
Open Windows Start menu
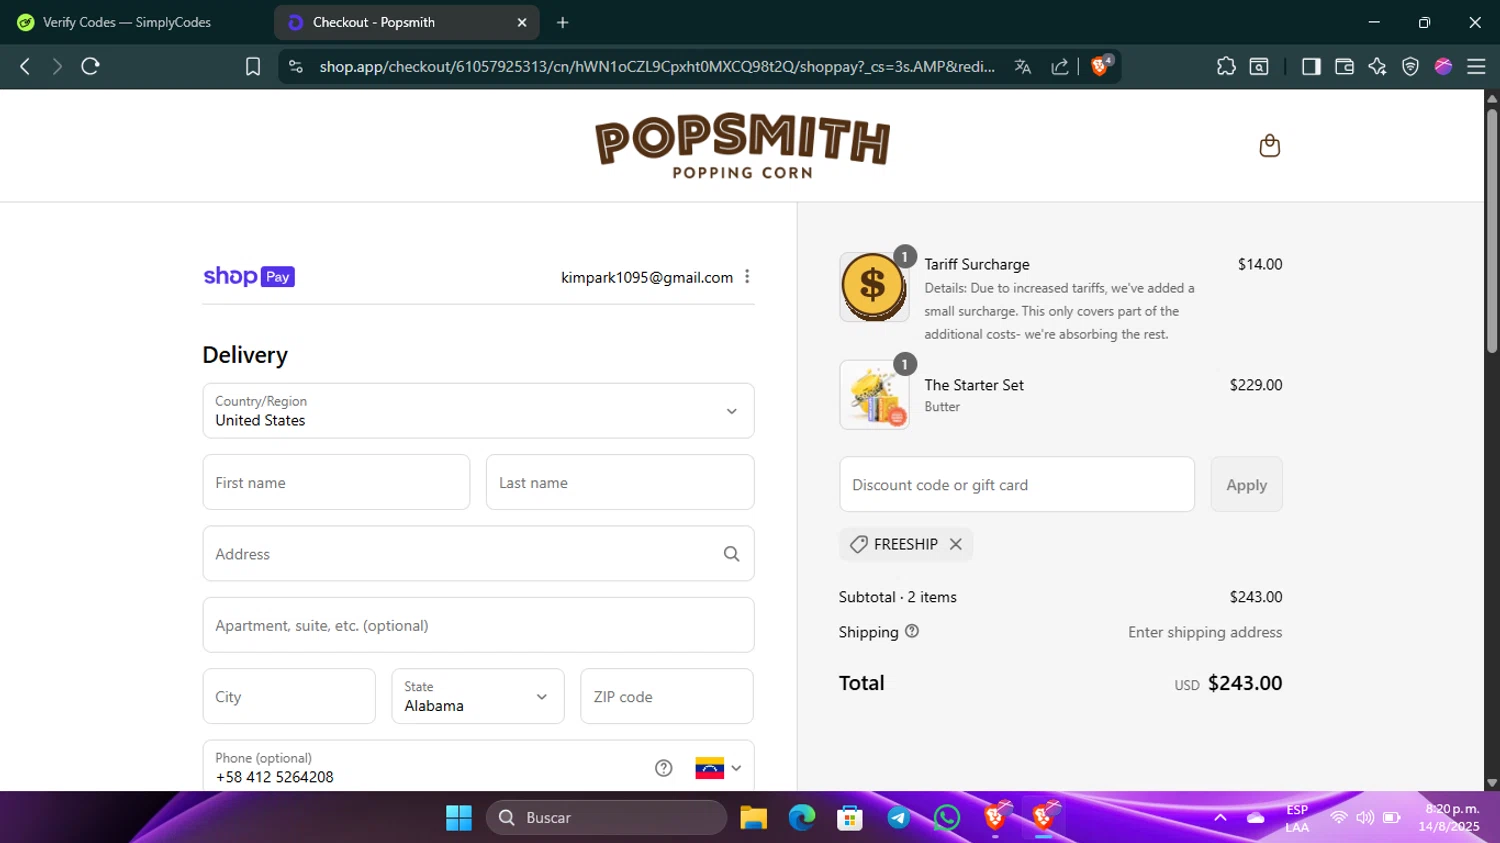coord(459,818)
